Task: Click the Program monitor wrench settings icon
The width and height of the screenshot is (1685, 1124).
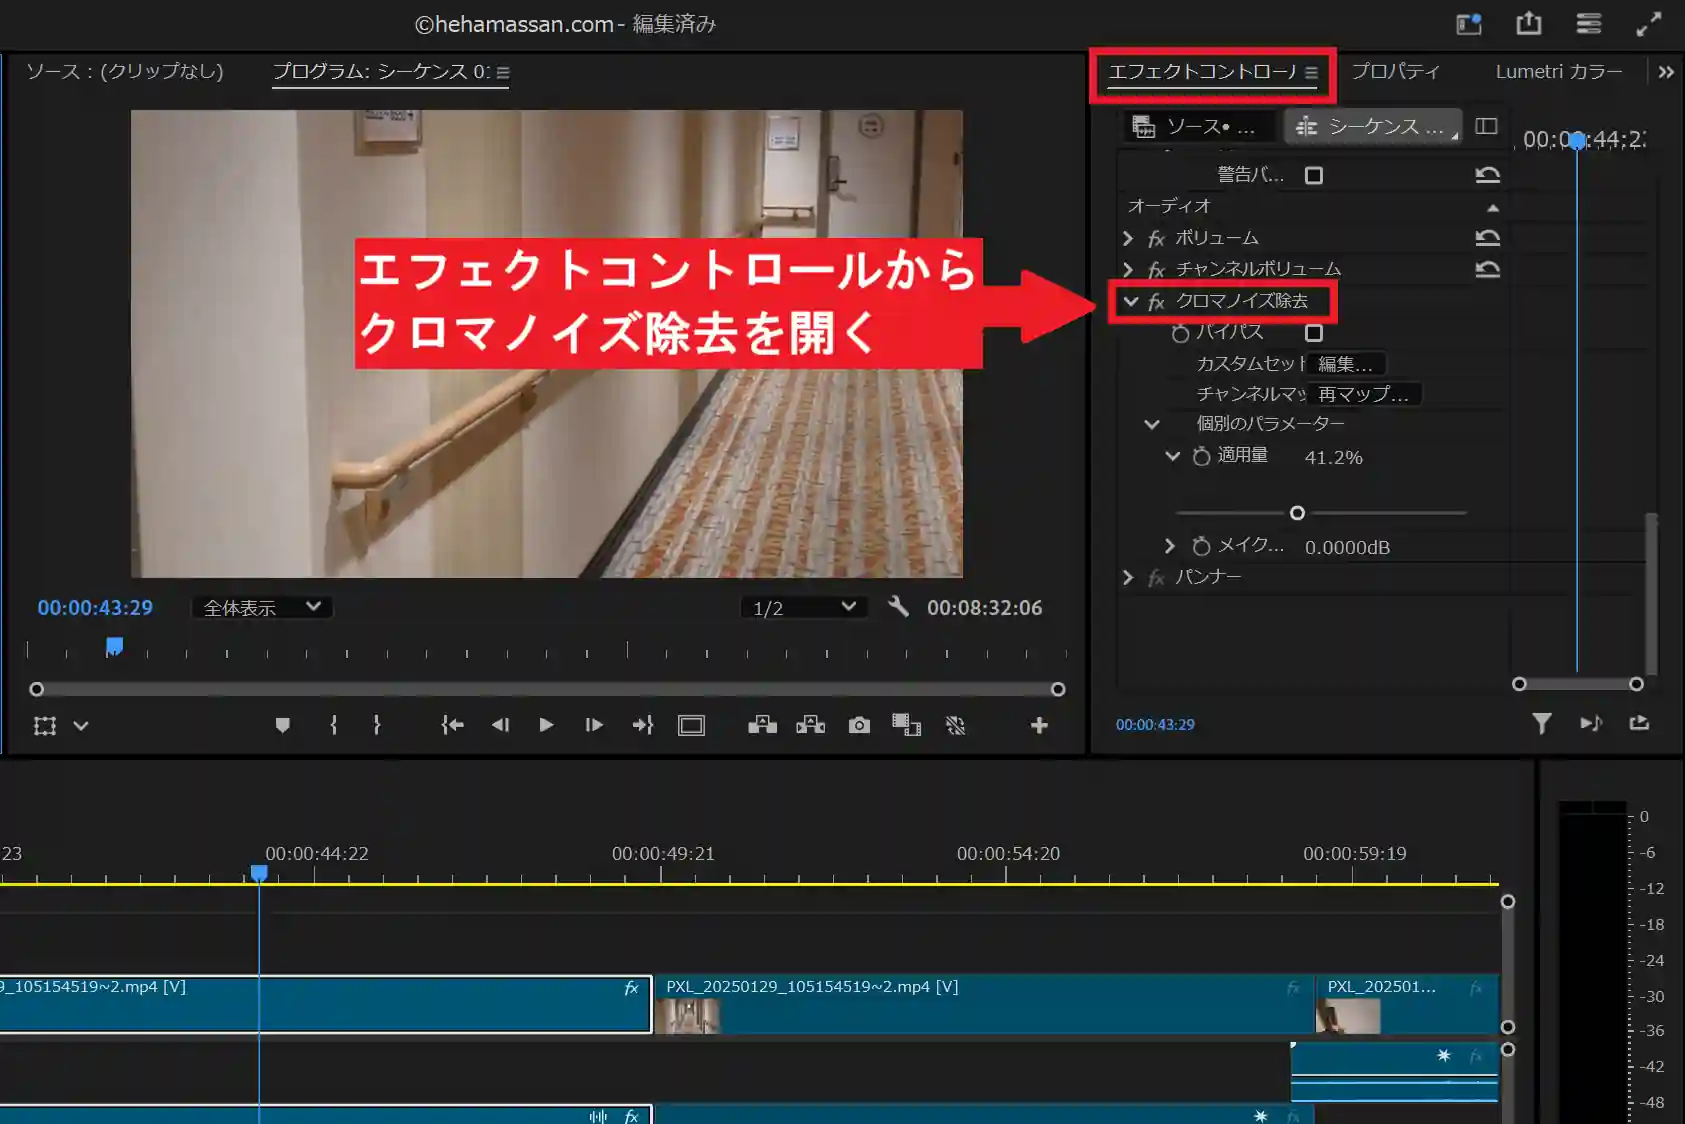Action: tap(898, 606)
